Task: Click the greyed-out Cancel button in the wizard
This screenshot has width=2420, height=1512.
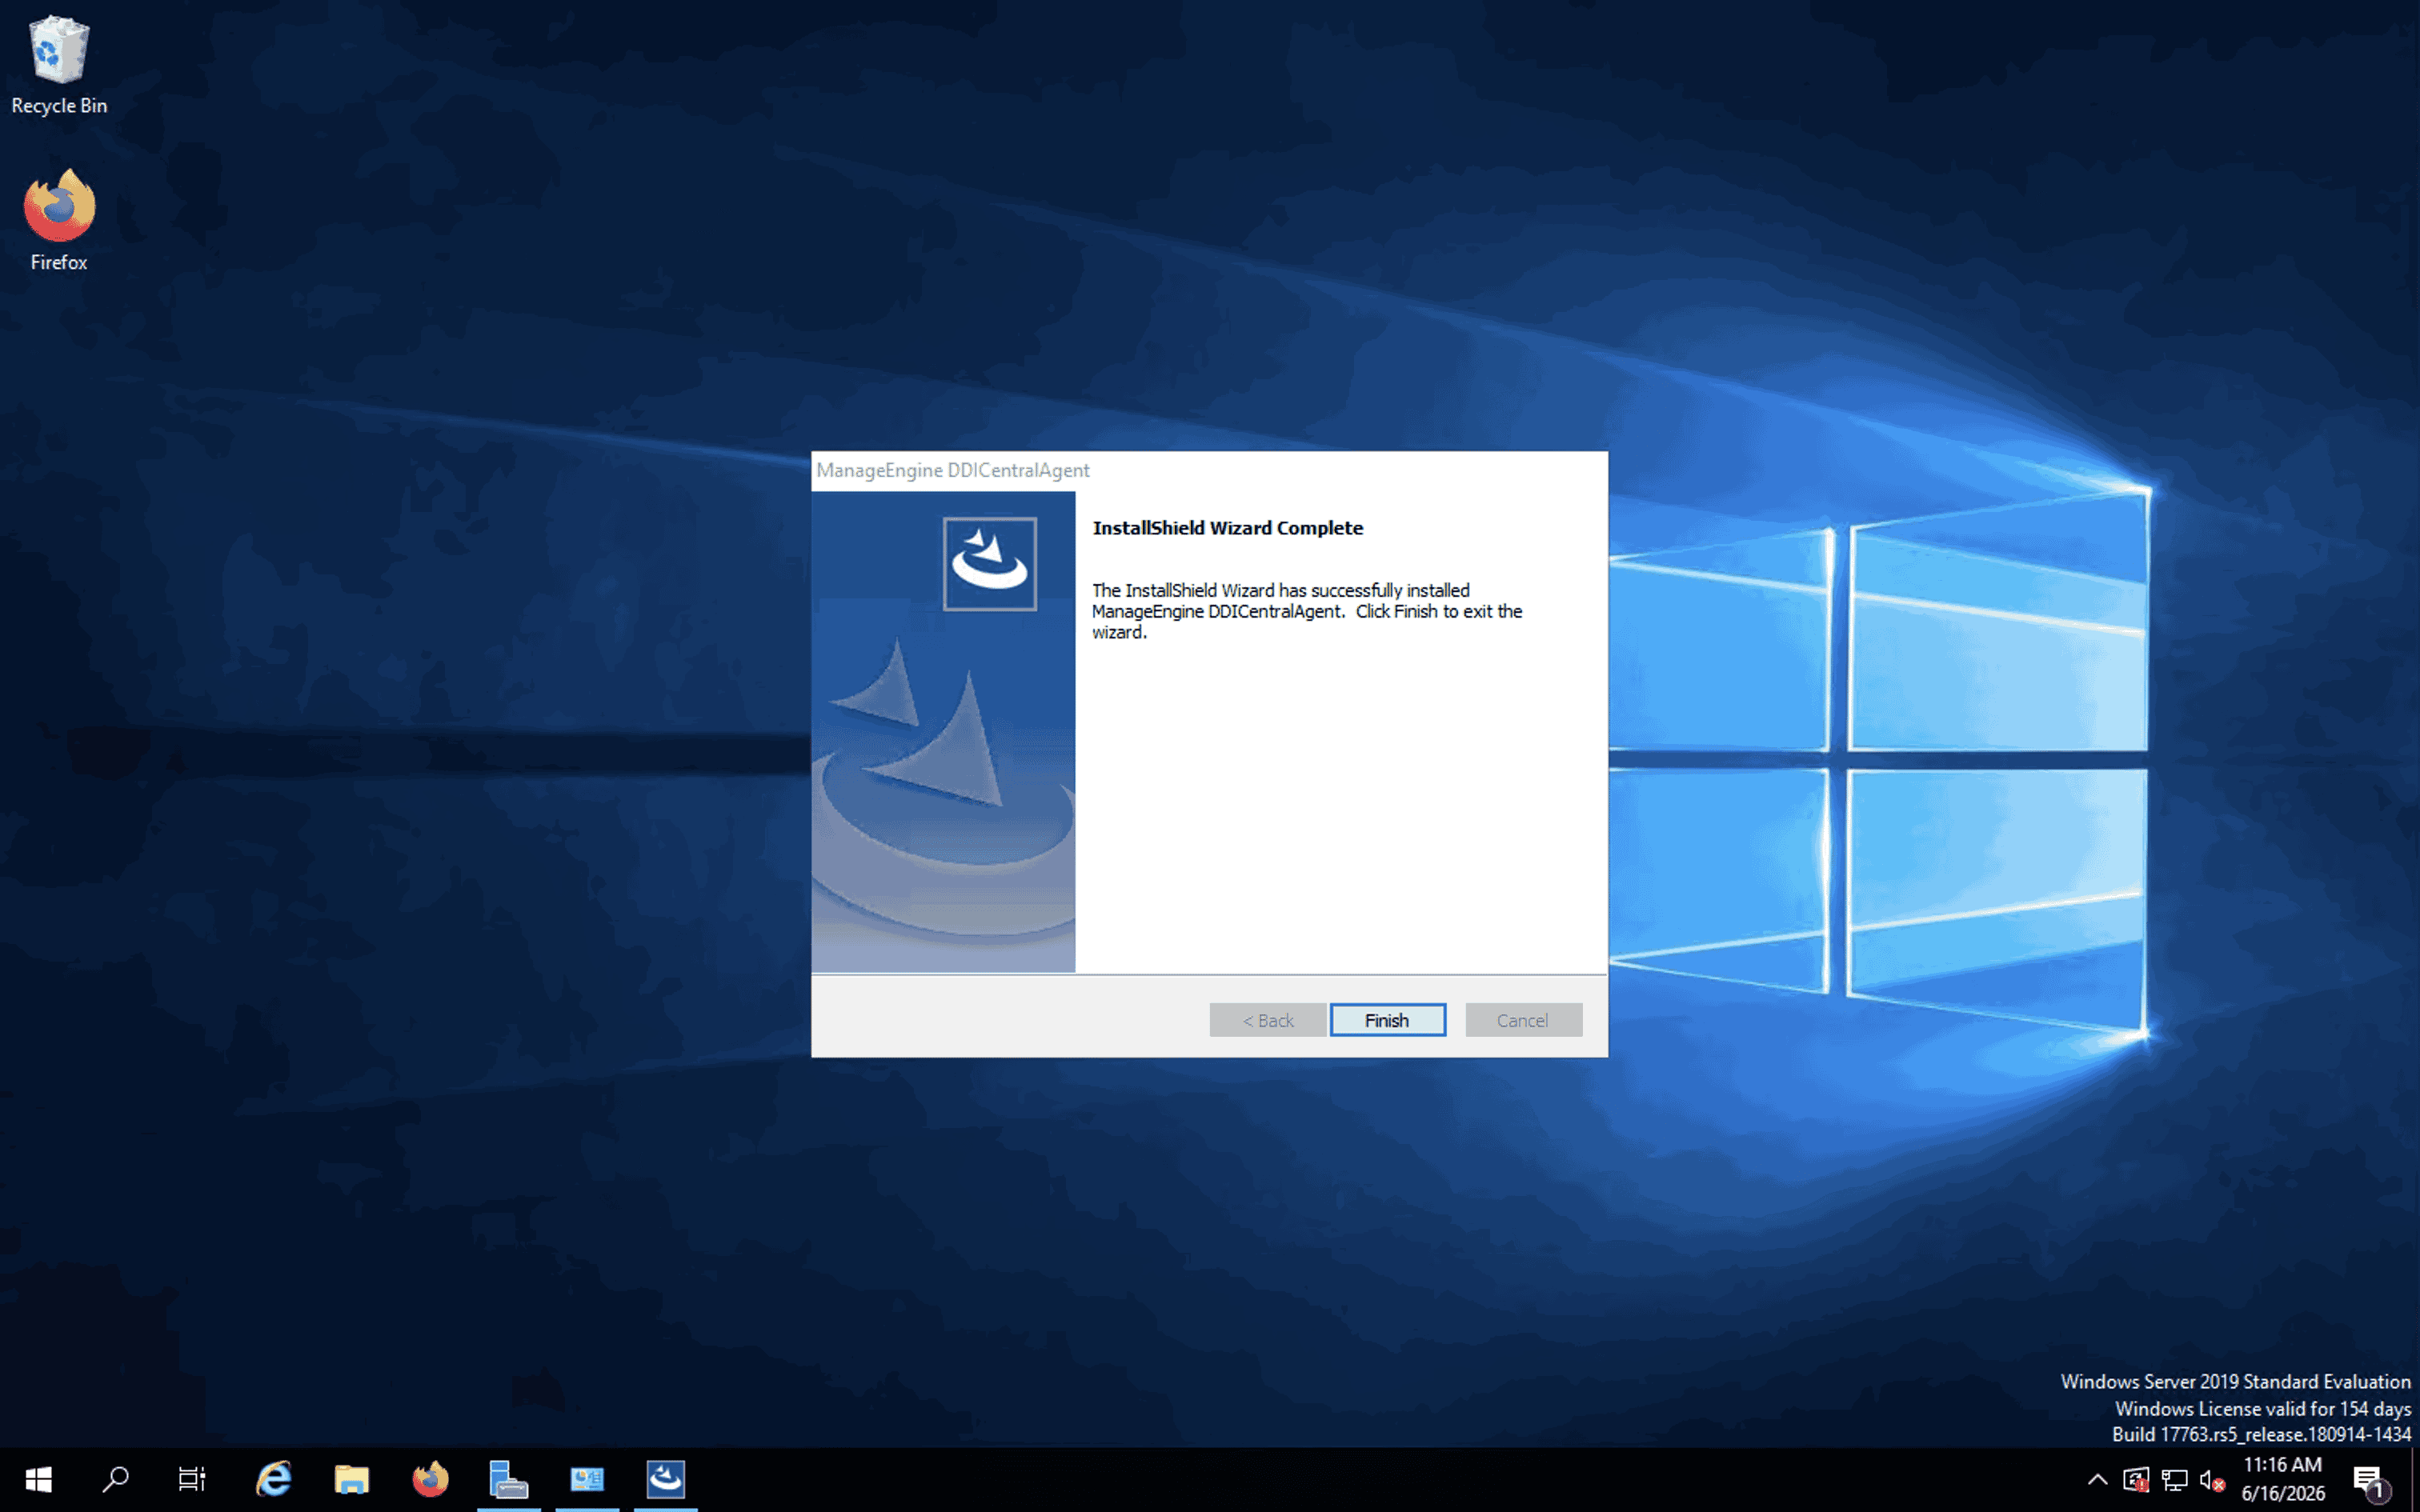Action: [1523, 1020]
